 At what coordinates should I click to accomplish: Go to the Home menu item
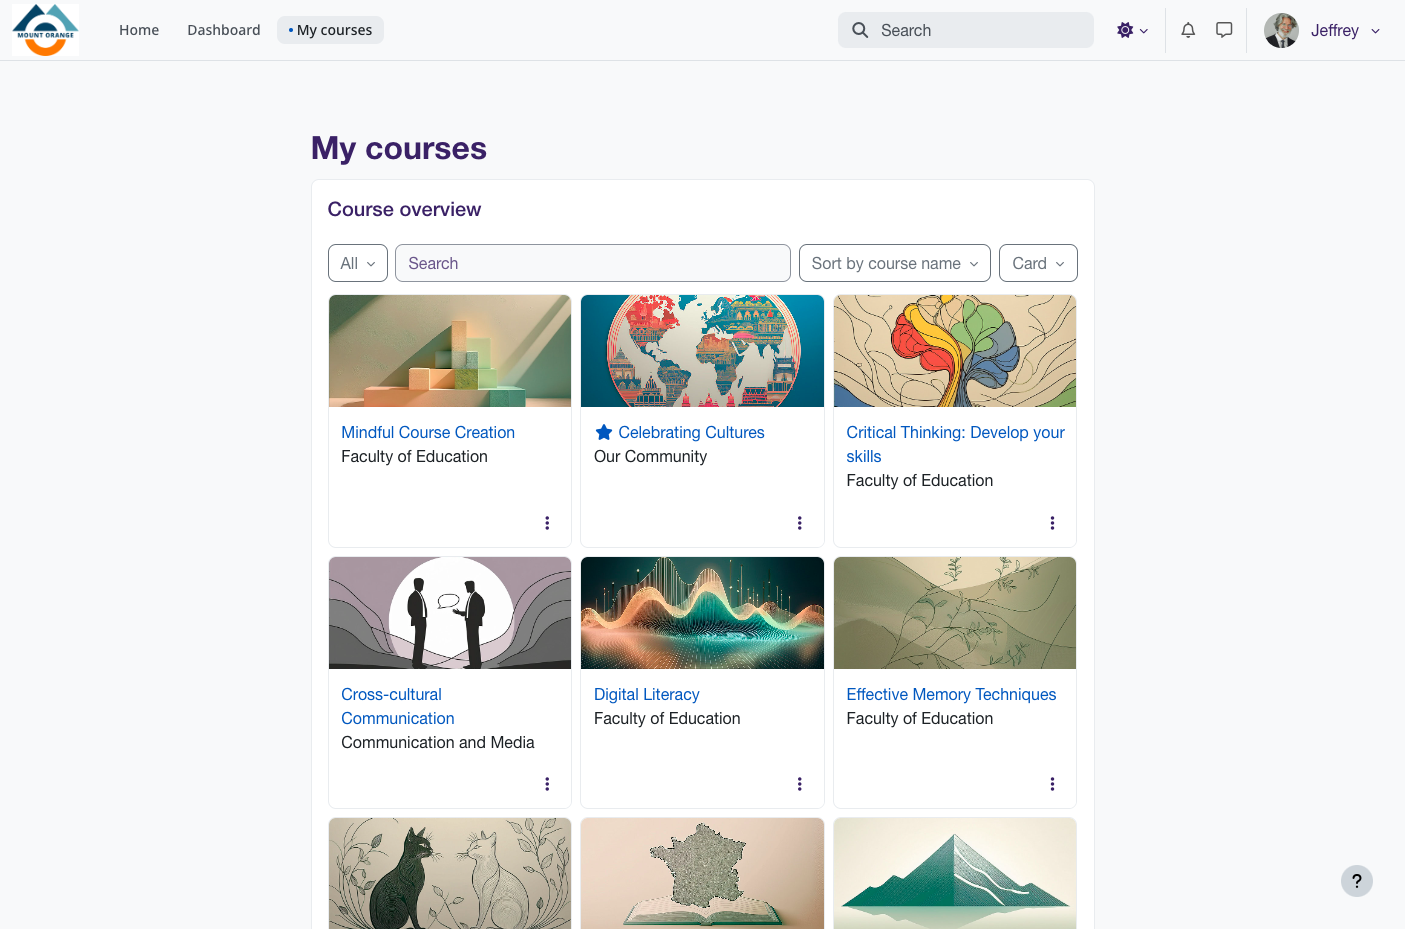(x=139, y=30)
